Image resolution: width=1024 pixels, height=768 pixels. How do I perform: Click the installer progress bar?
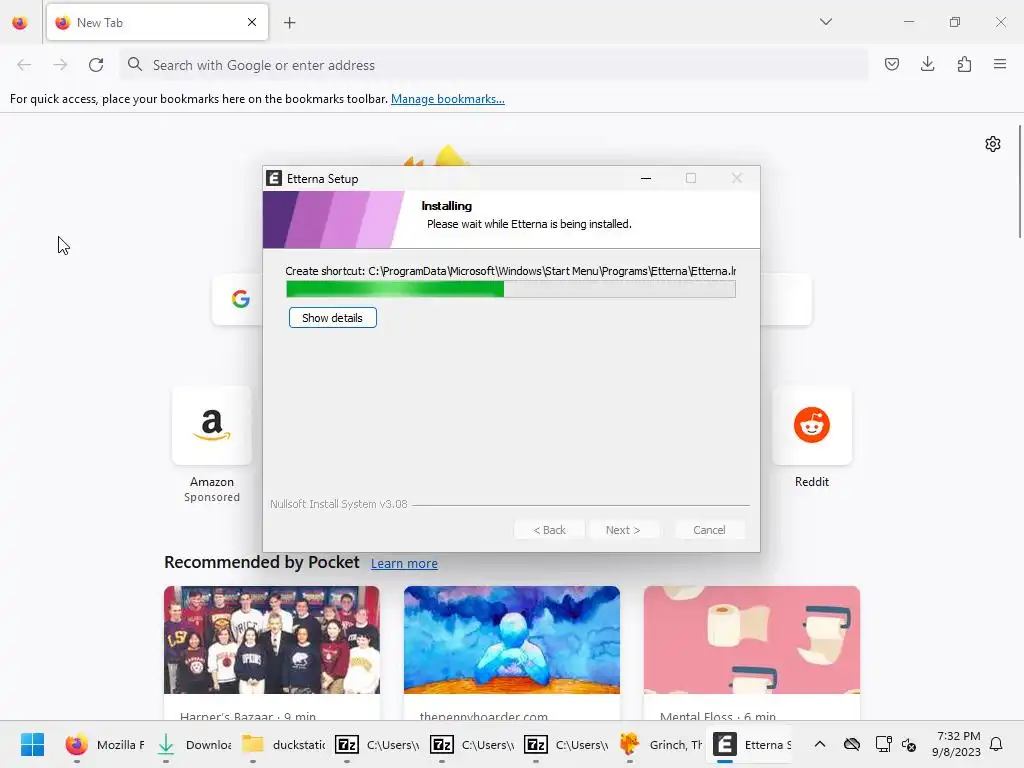[511, 289]
